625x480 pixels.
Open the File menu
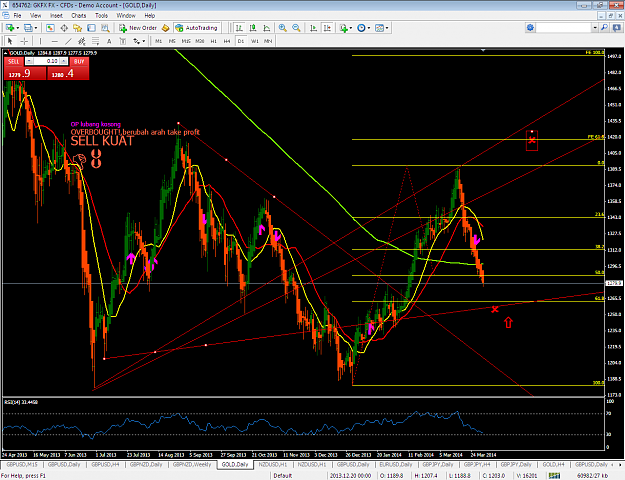pyautogui.click(x=17, y=16)
